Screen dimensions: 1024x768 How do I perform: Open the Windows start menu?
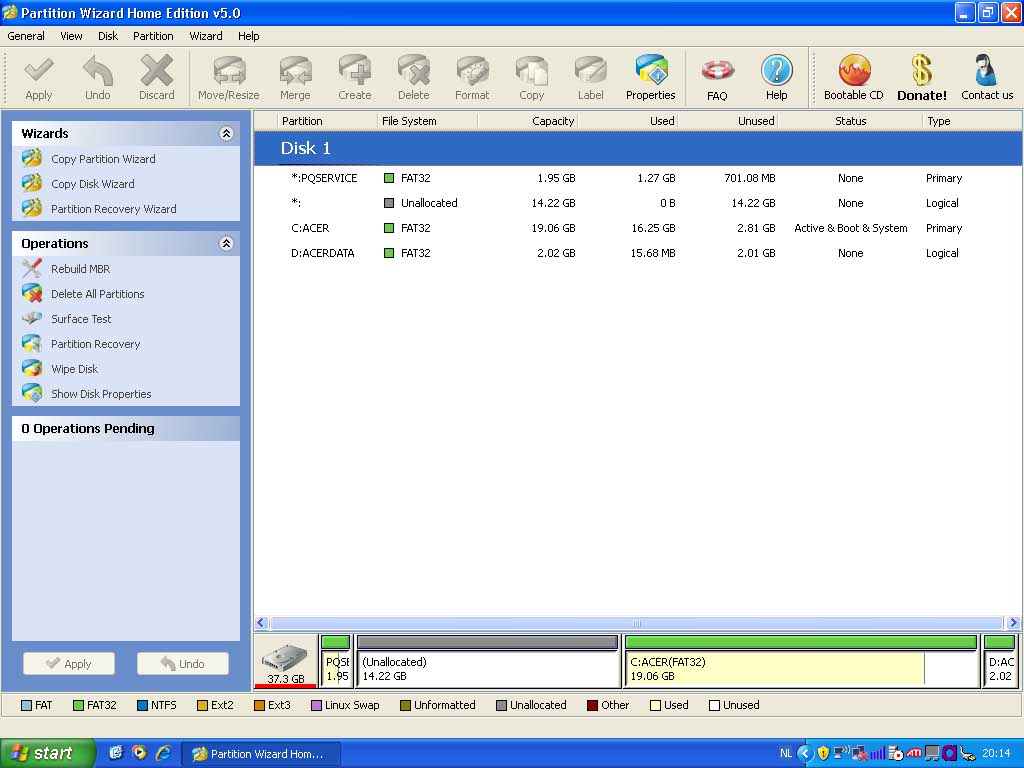(47, 753)
